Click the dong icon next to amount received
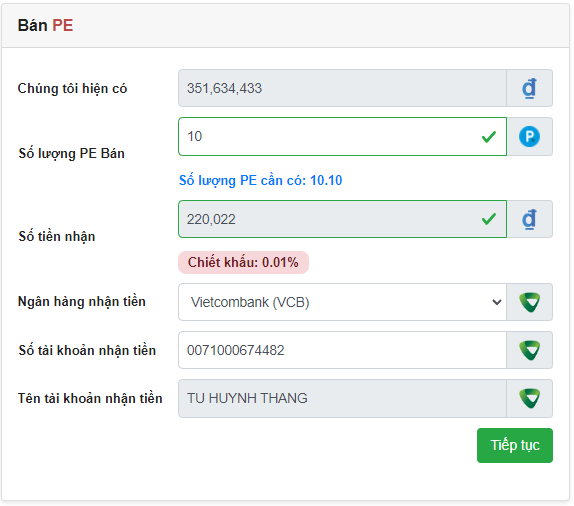574x506 pixels. point(529,219)
